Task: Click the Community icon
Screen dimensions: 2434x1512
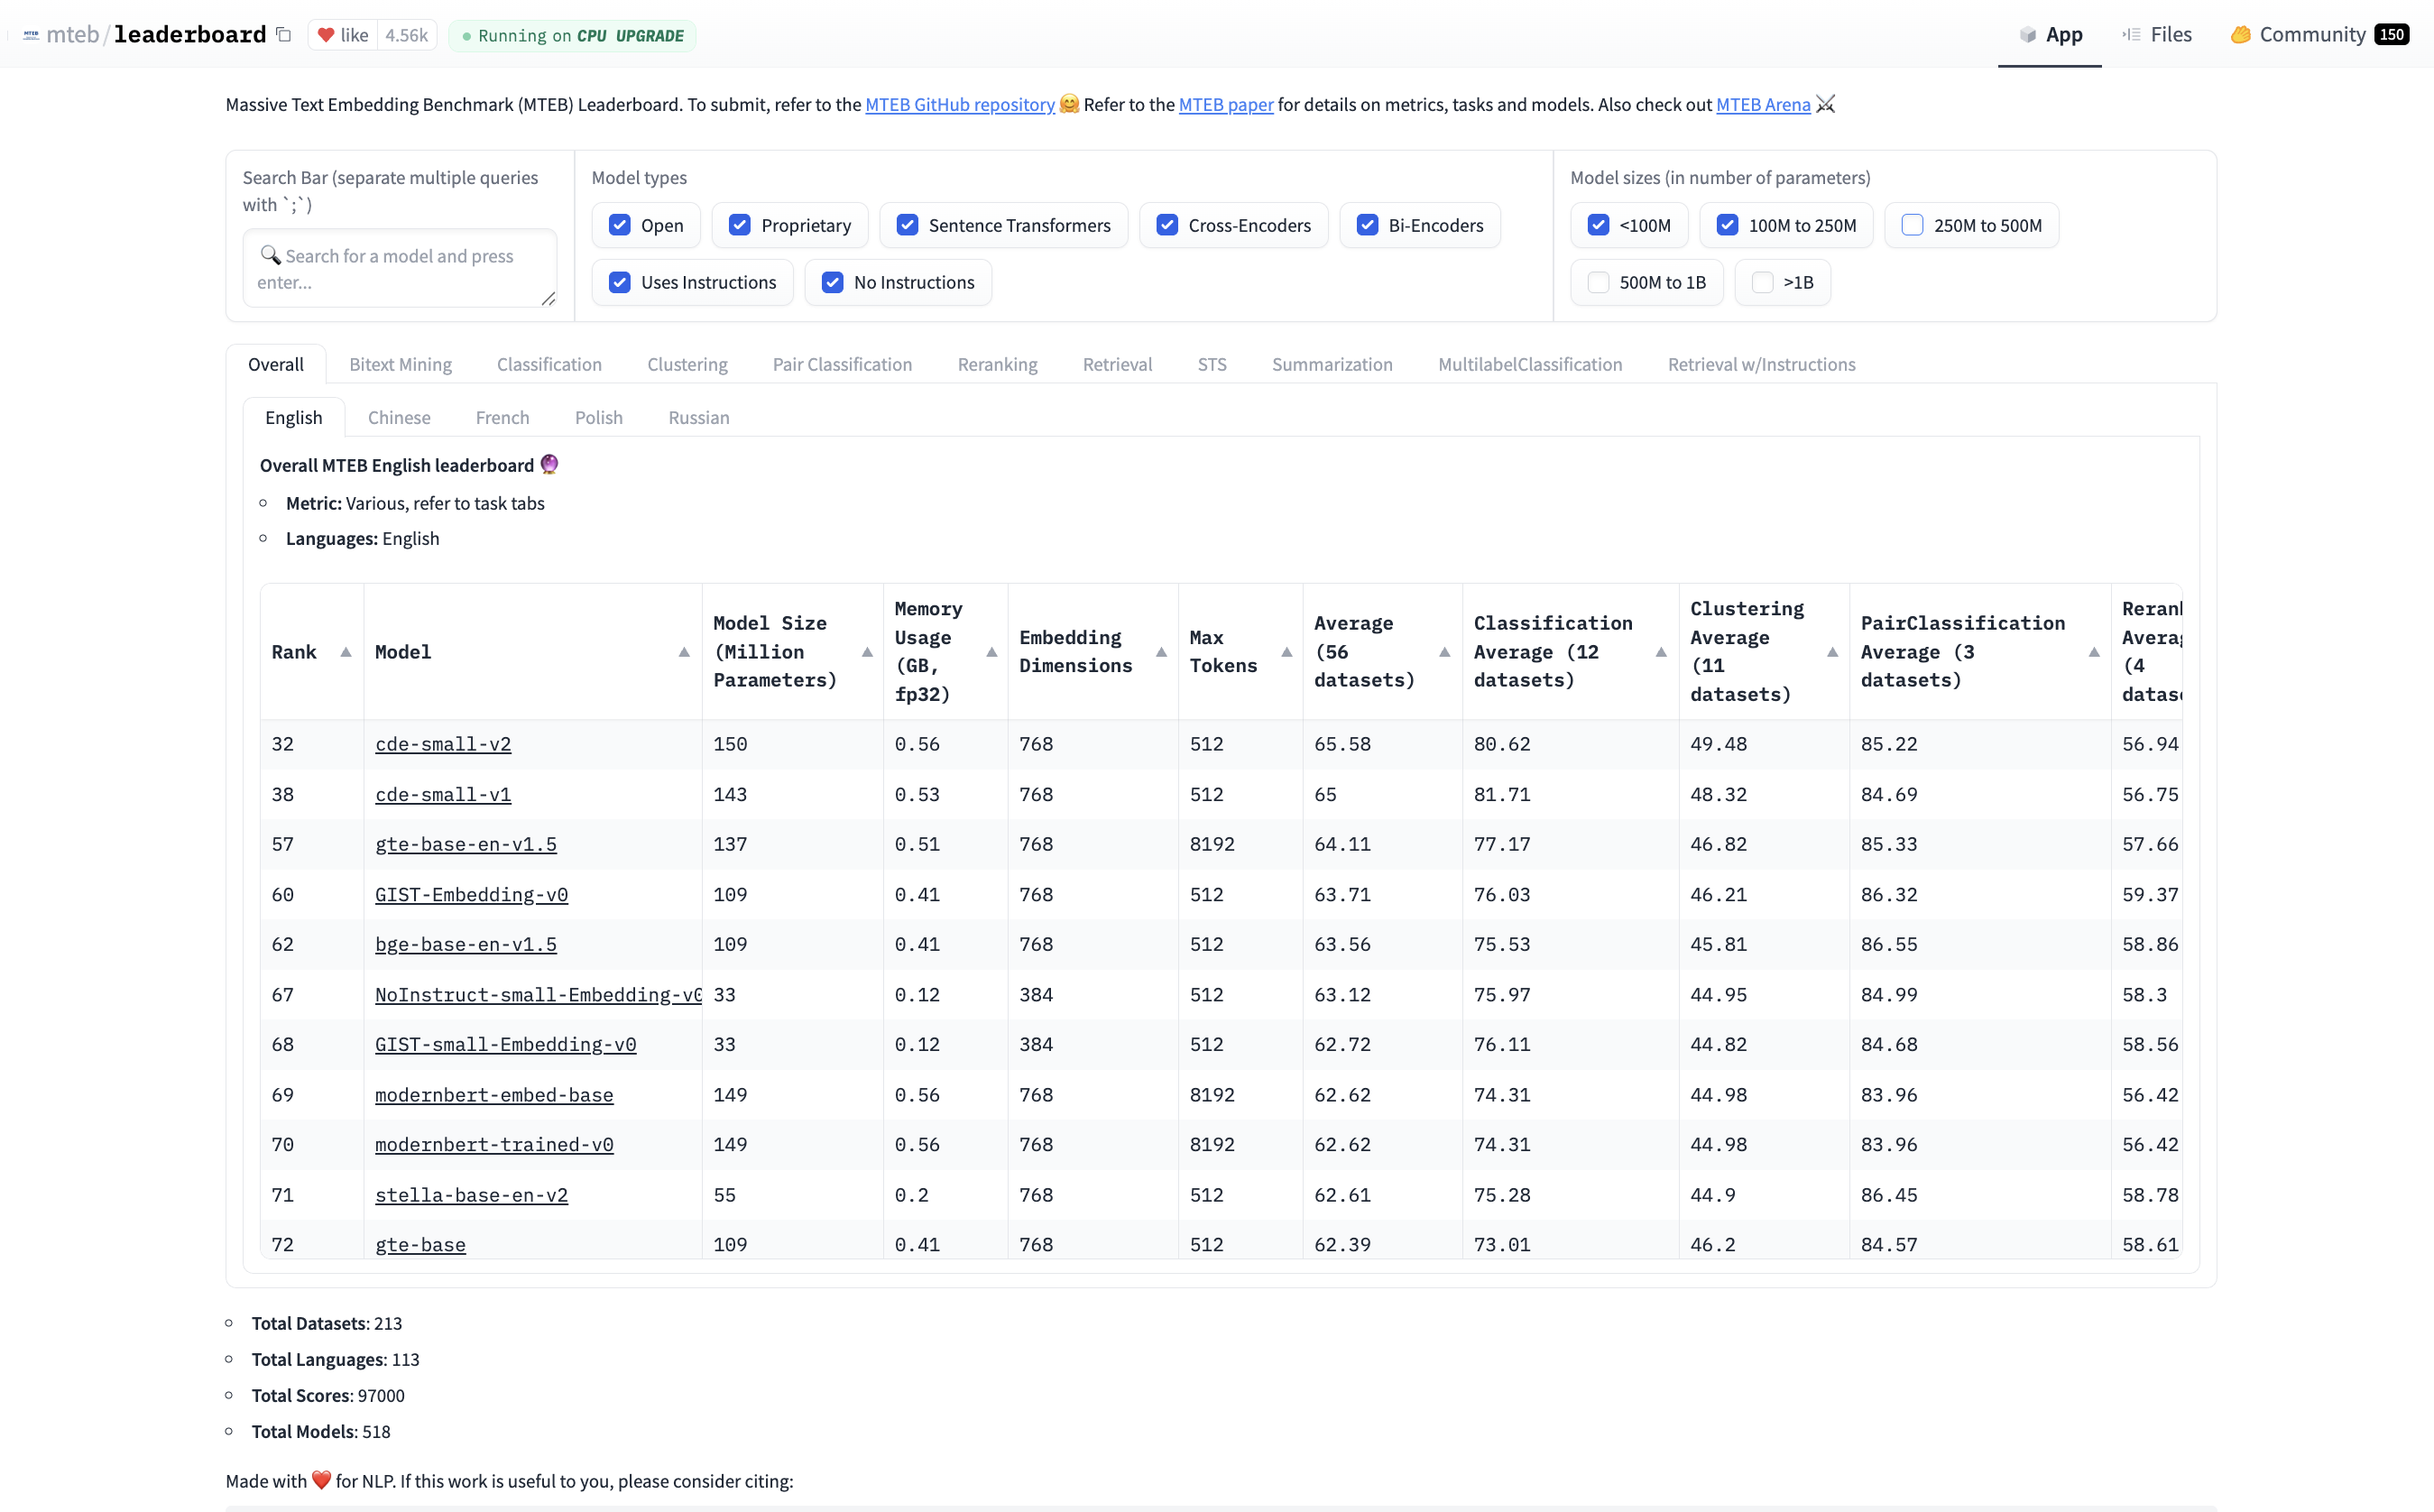Action: point(2240,35)
